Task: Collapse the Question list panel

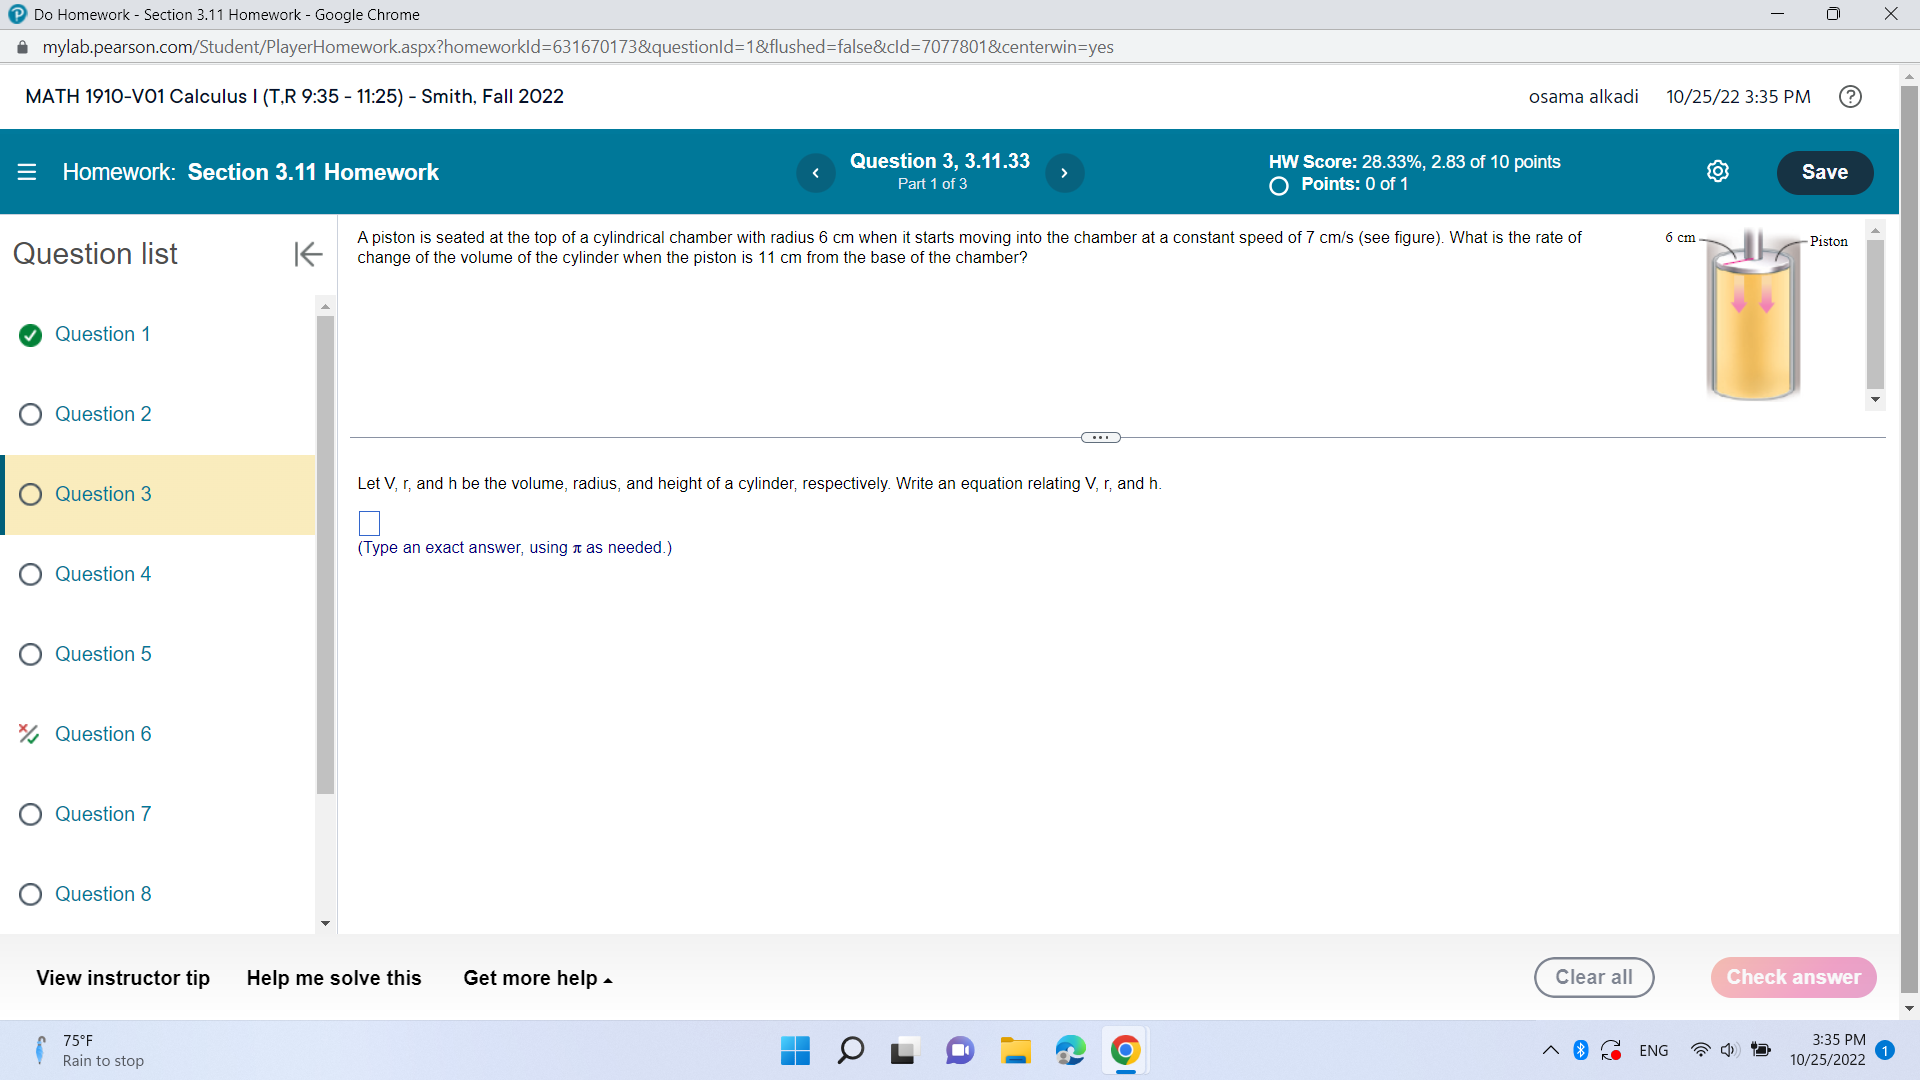Action: (x=308, y=254)
